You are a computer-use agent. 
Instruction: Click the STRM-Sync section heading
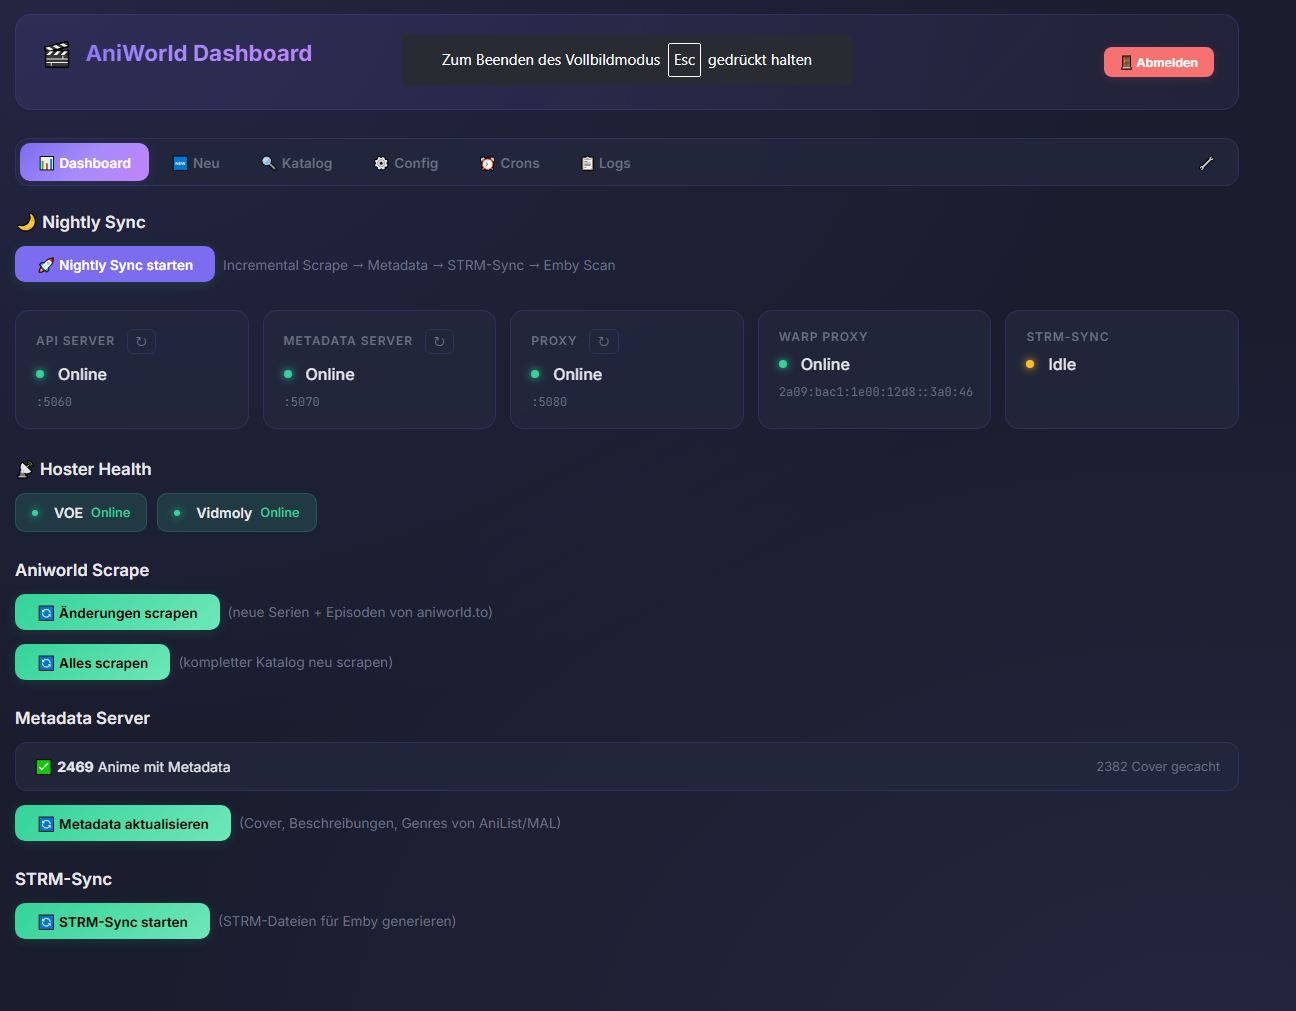point(63,879)
